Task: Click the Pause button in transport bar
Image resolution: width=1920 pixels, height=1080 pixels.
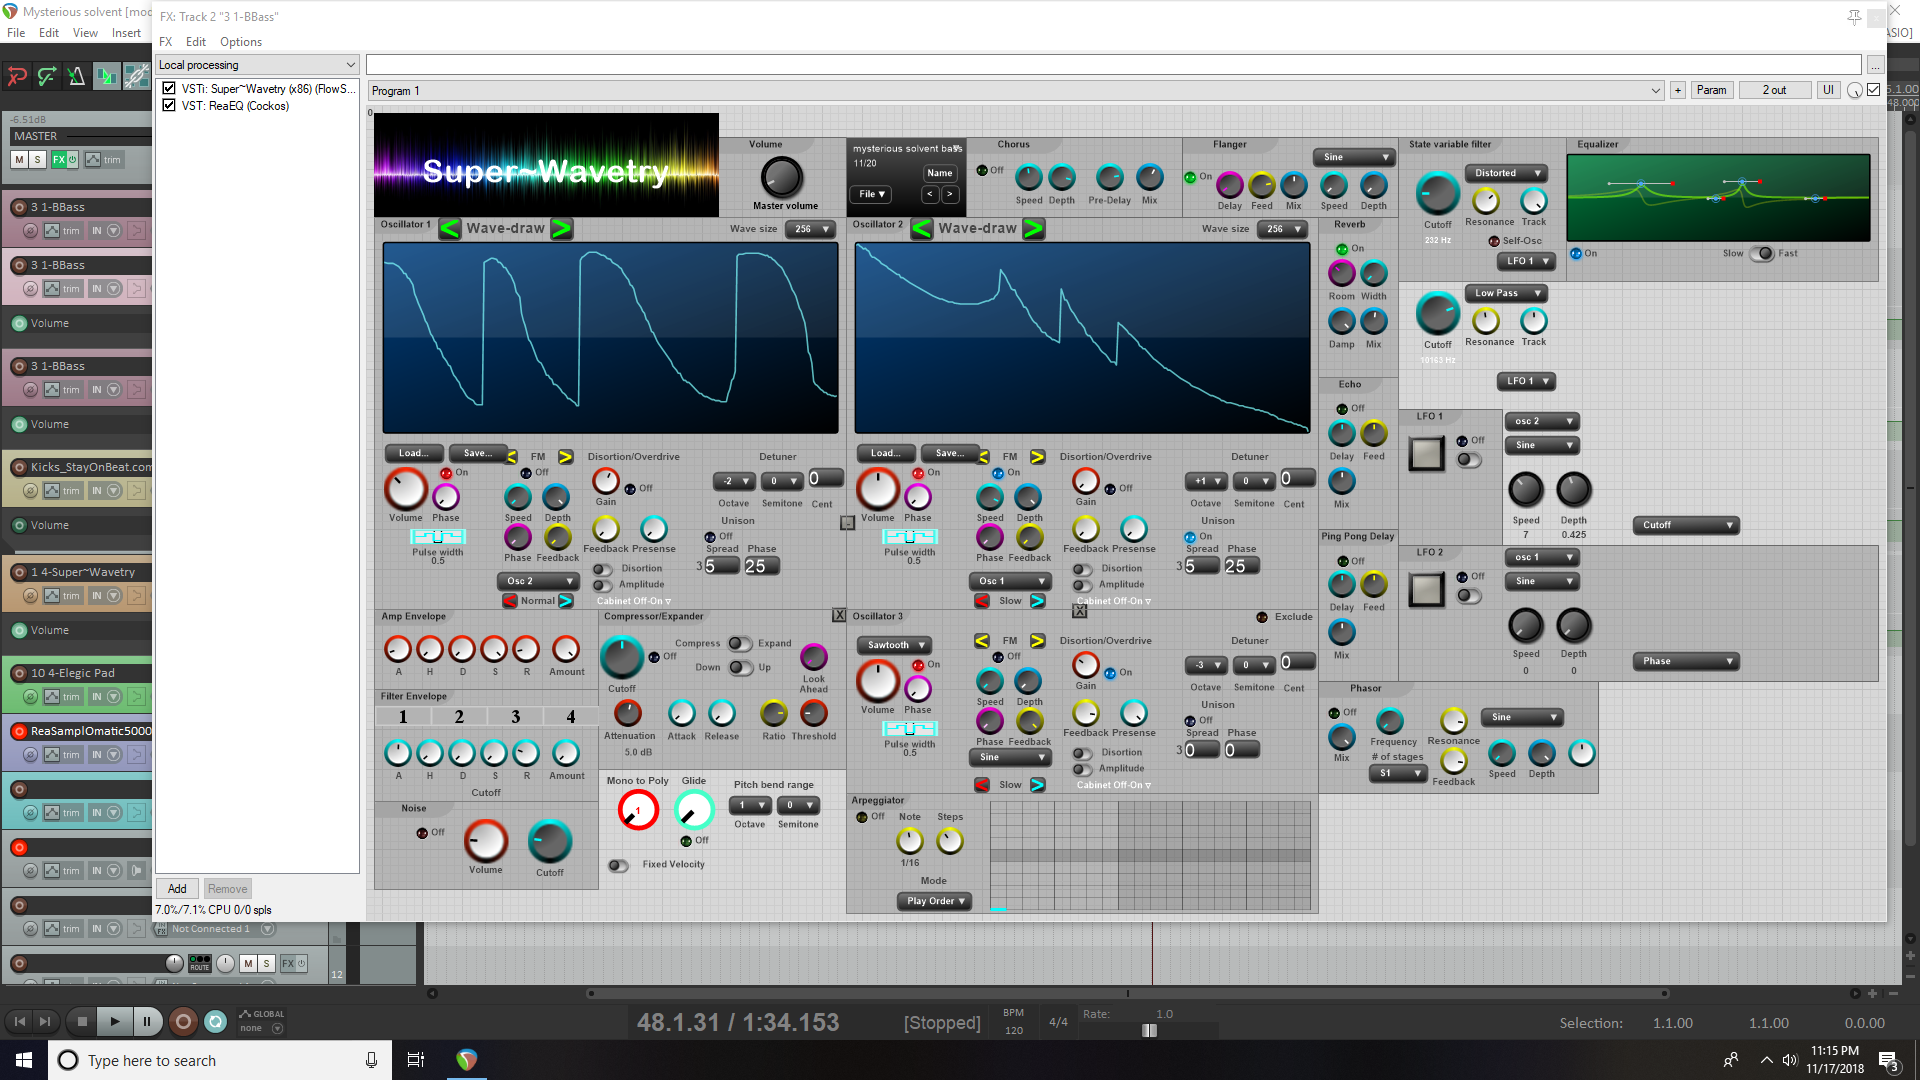Action: [x=146, y=1021]
